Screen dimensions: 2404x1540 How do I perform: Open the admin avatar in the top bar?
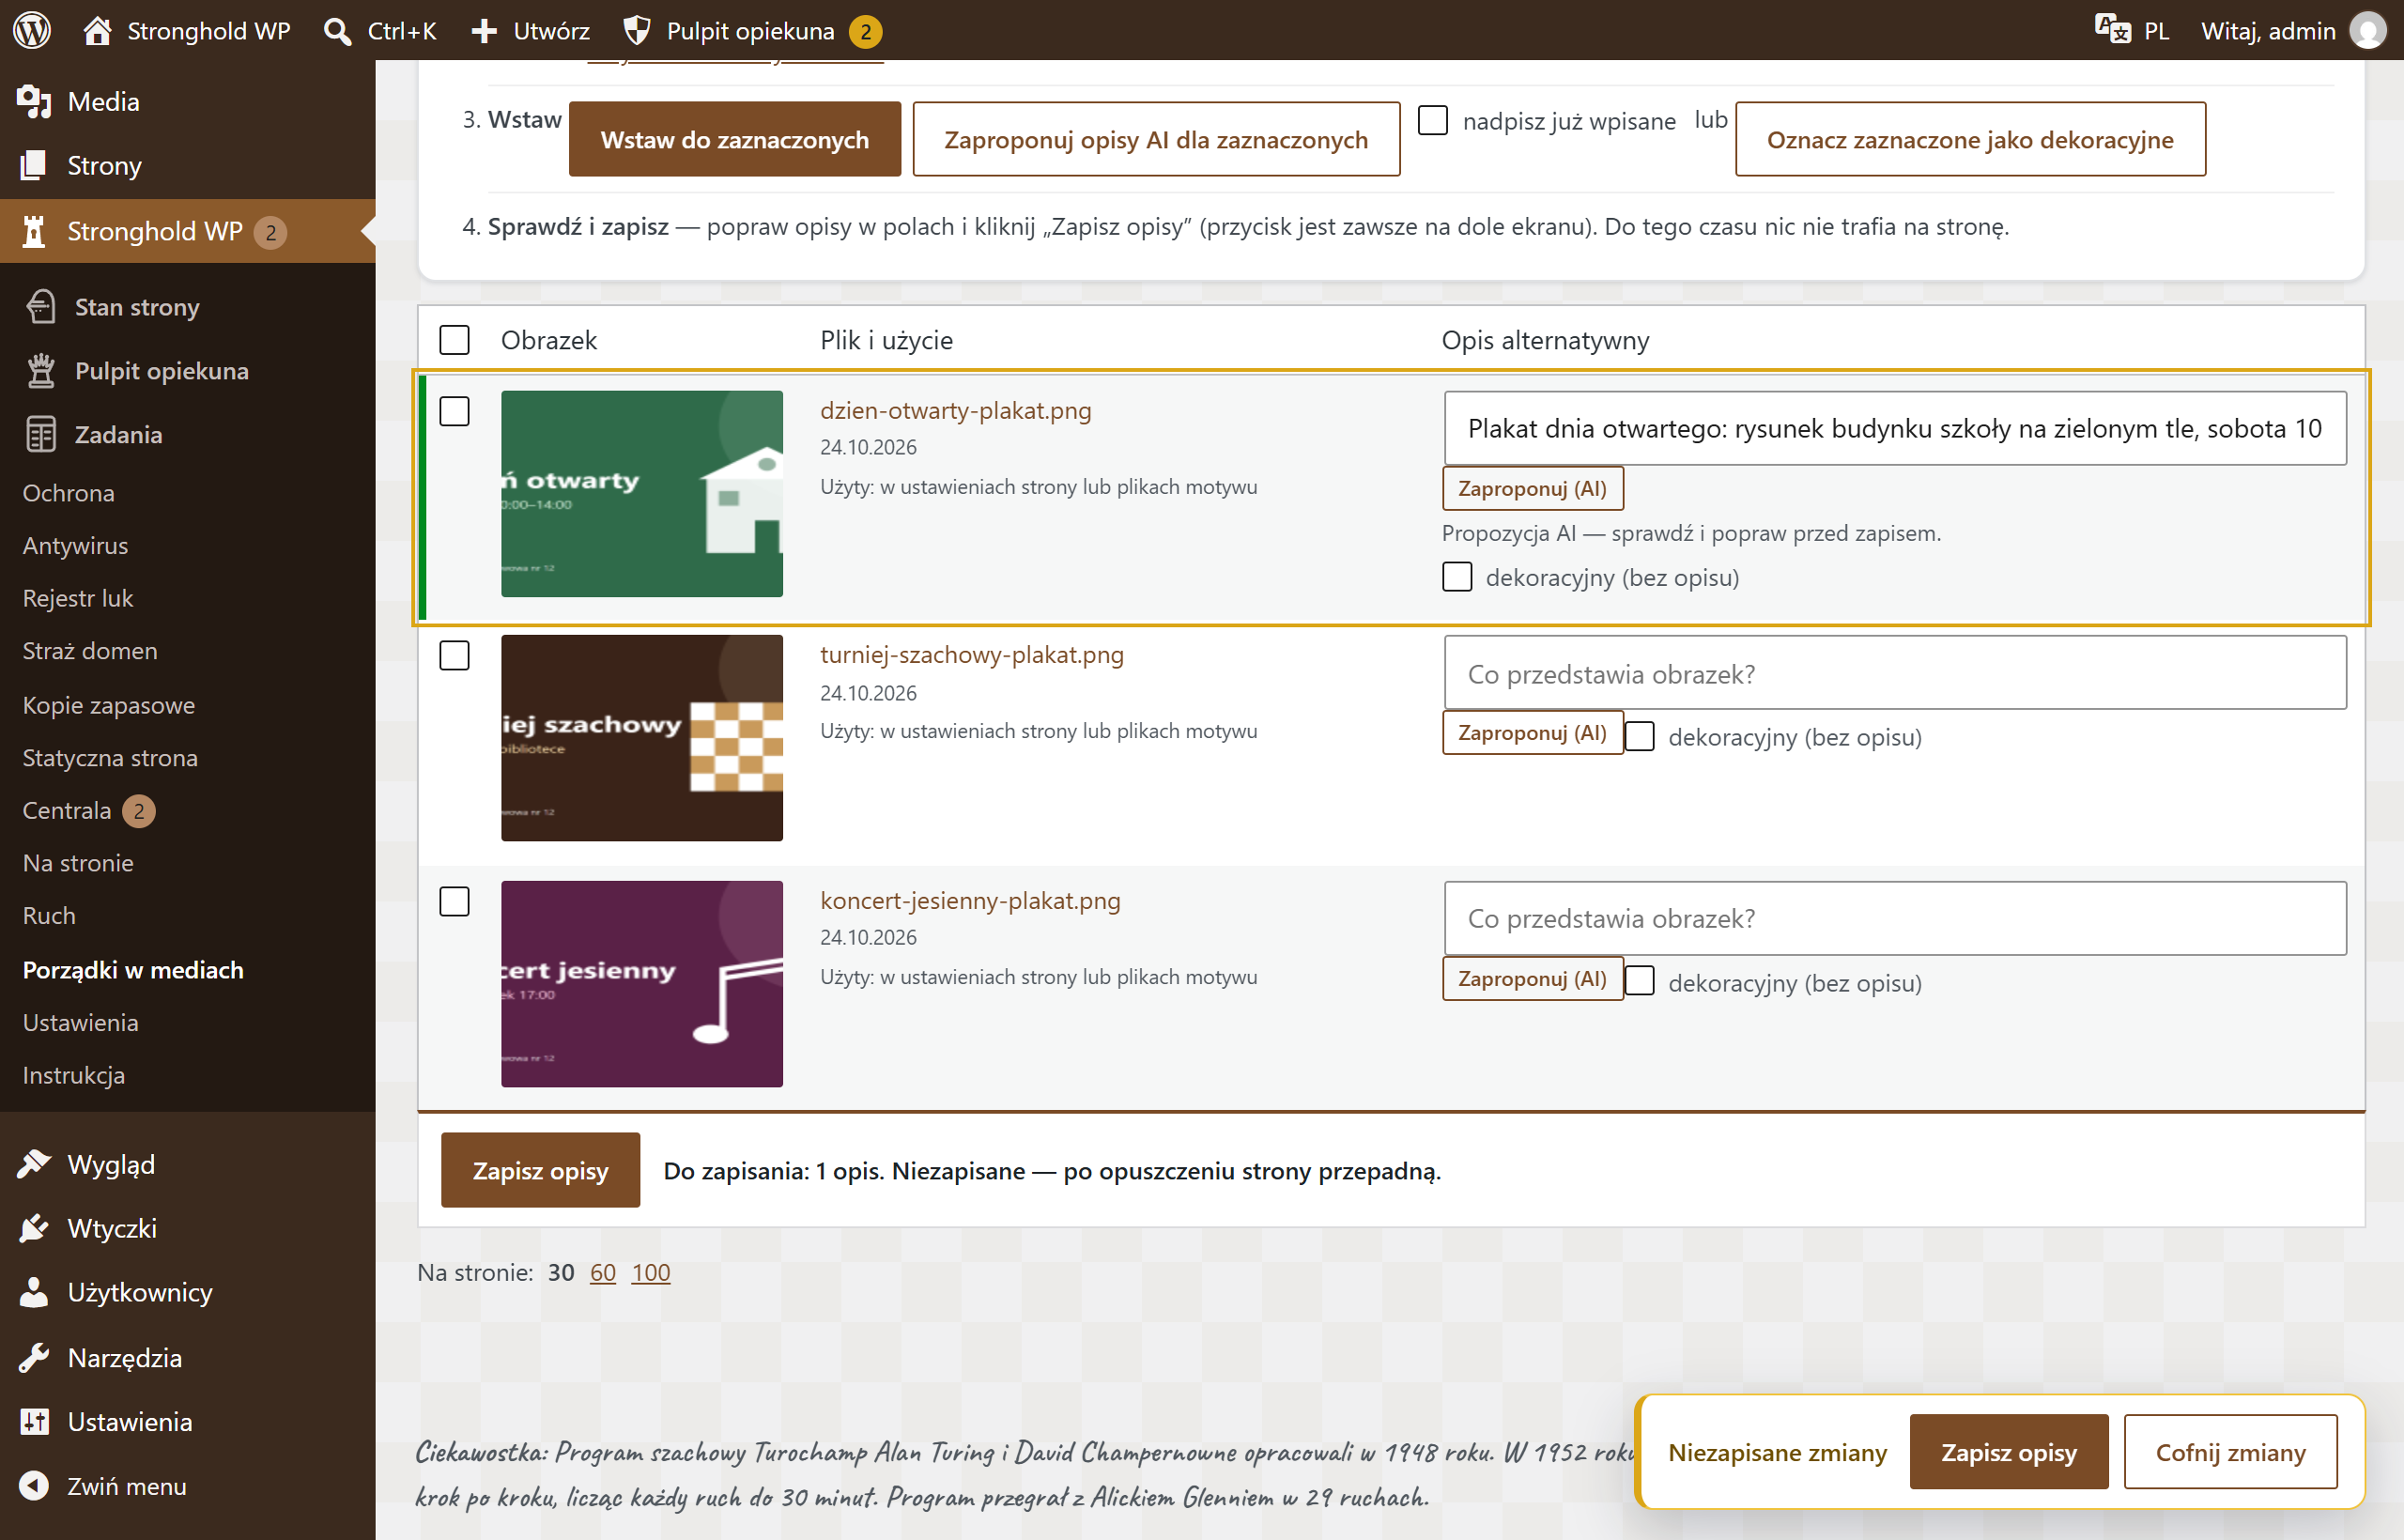pos(2367,30)
